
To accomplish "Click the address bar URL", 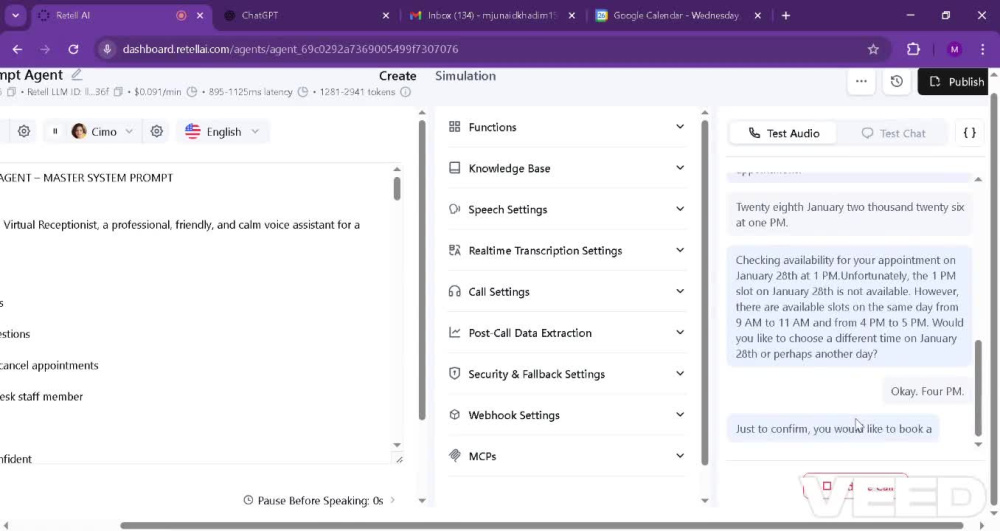I will tap(290, 49).
